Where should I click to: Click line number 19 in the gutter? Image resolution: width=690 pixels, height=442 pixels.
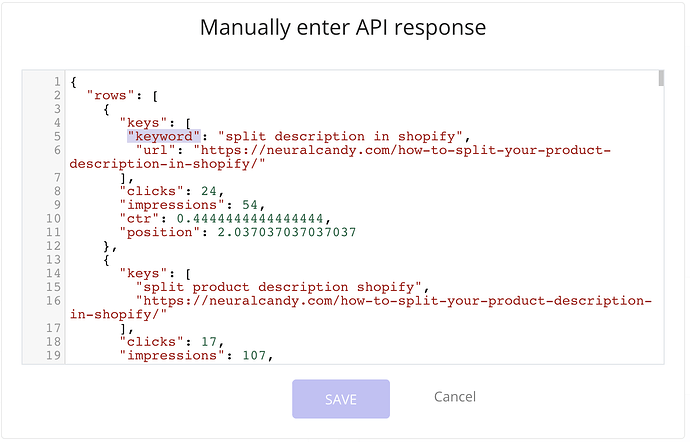(x=56, y=354)
